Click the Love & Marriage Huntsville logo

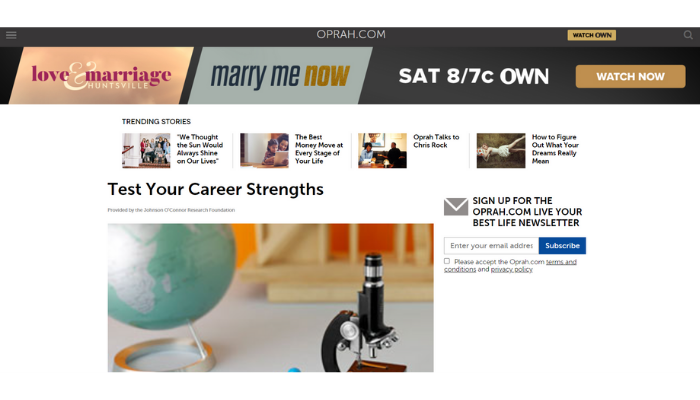[x=101, y=75]
